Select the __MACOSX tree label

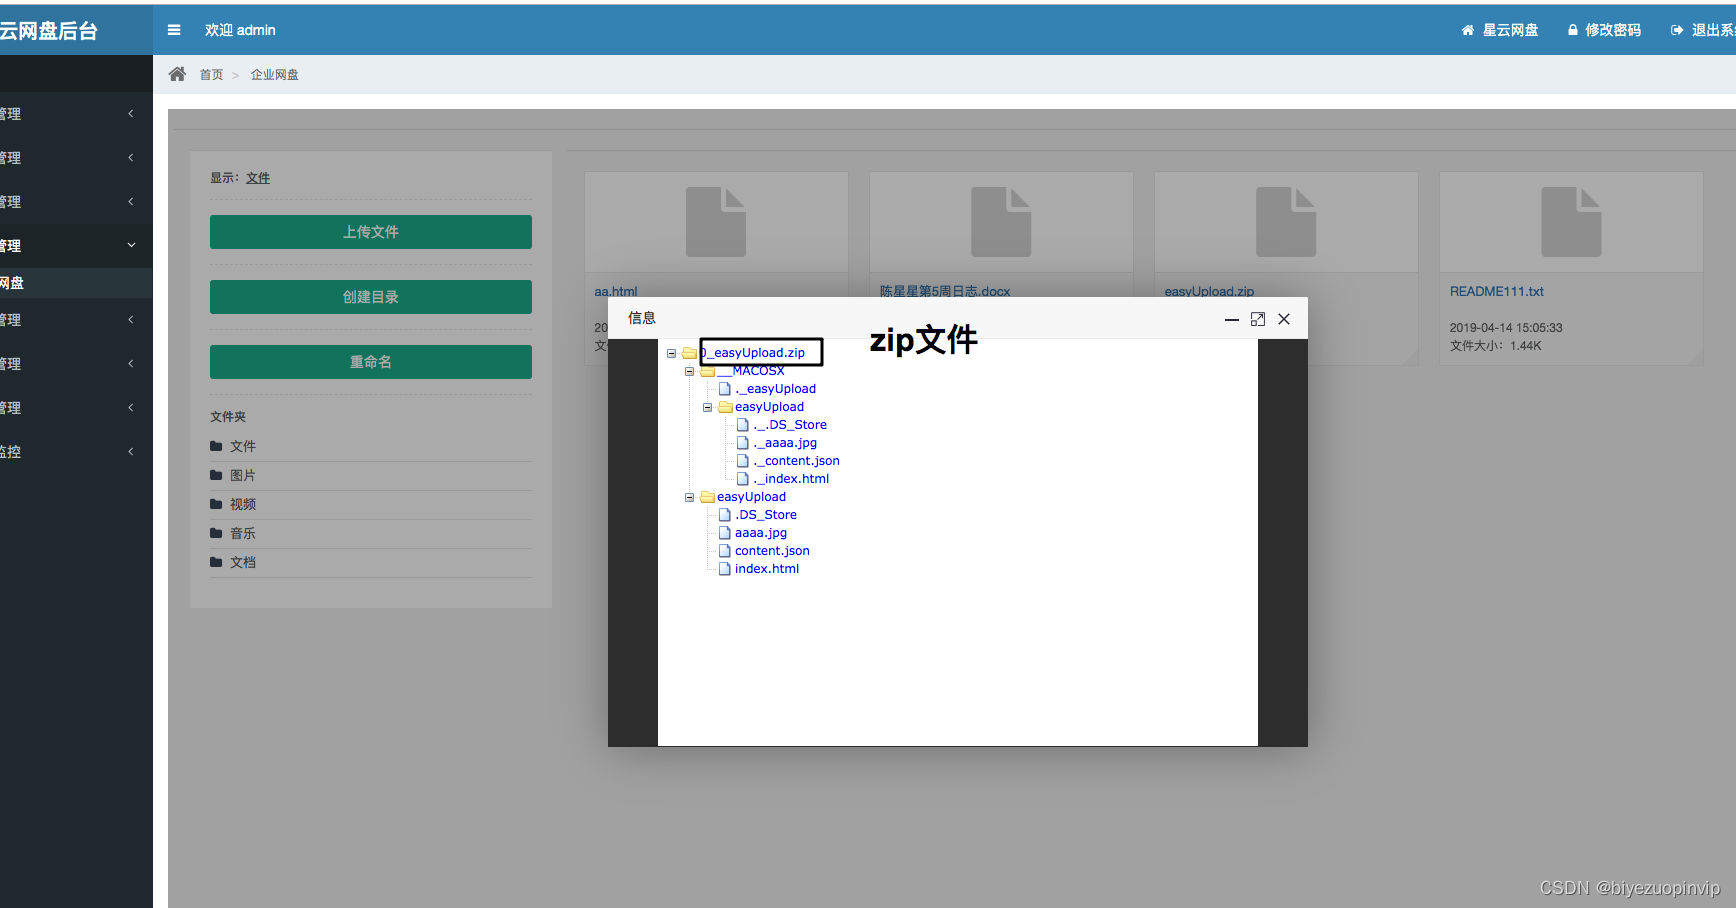751,371
